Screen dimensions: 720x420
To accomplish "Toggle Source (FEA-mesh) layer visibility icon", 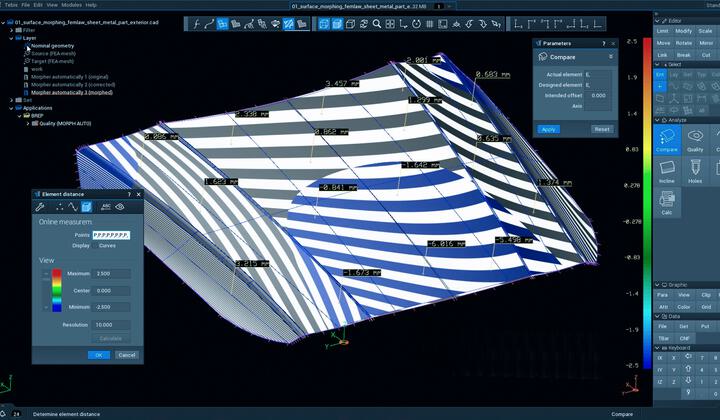I will click(x=27, y=54).
